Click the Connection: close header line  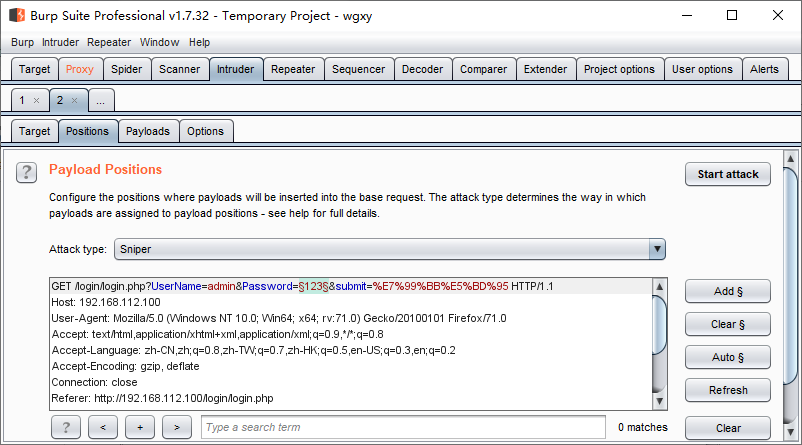[95, 382]
